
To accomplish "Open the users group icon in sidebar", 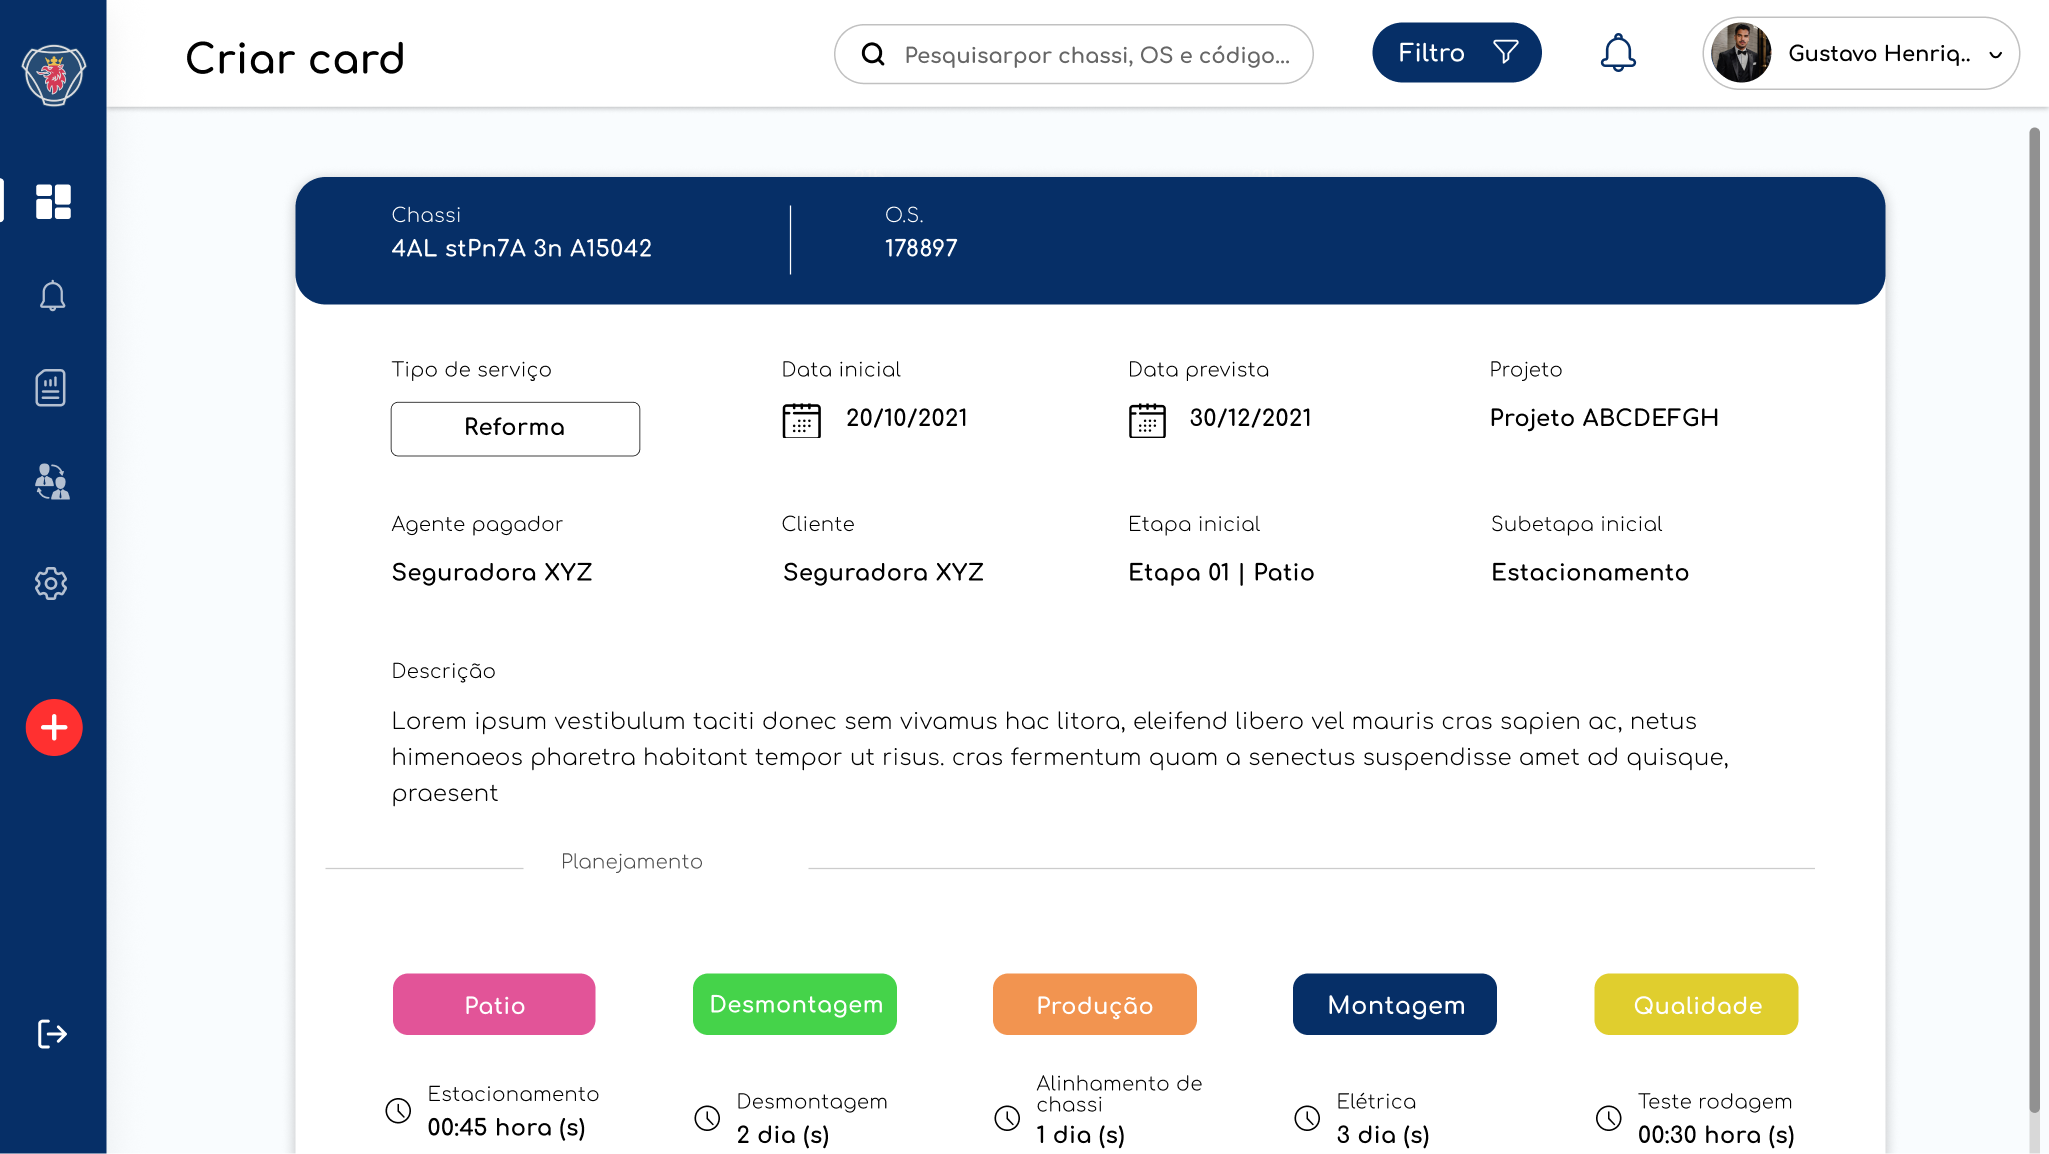I will [52, 482].
